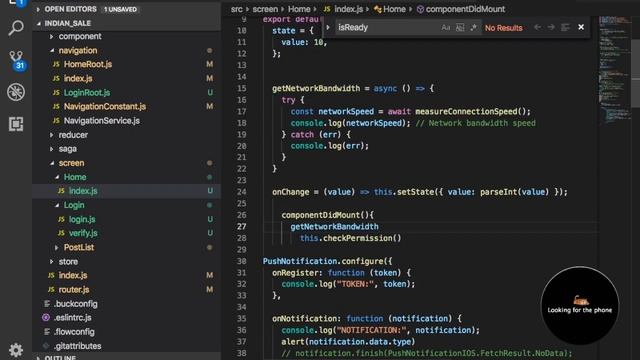The height and width of the screenshot is (360, 640).
Task: Click line number 15 in gutter
Action: (x=242, y=88)
